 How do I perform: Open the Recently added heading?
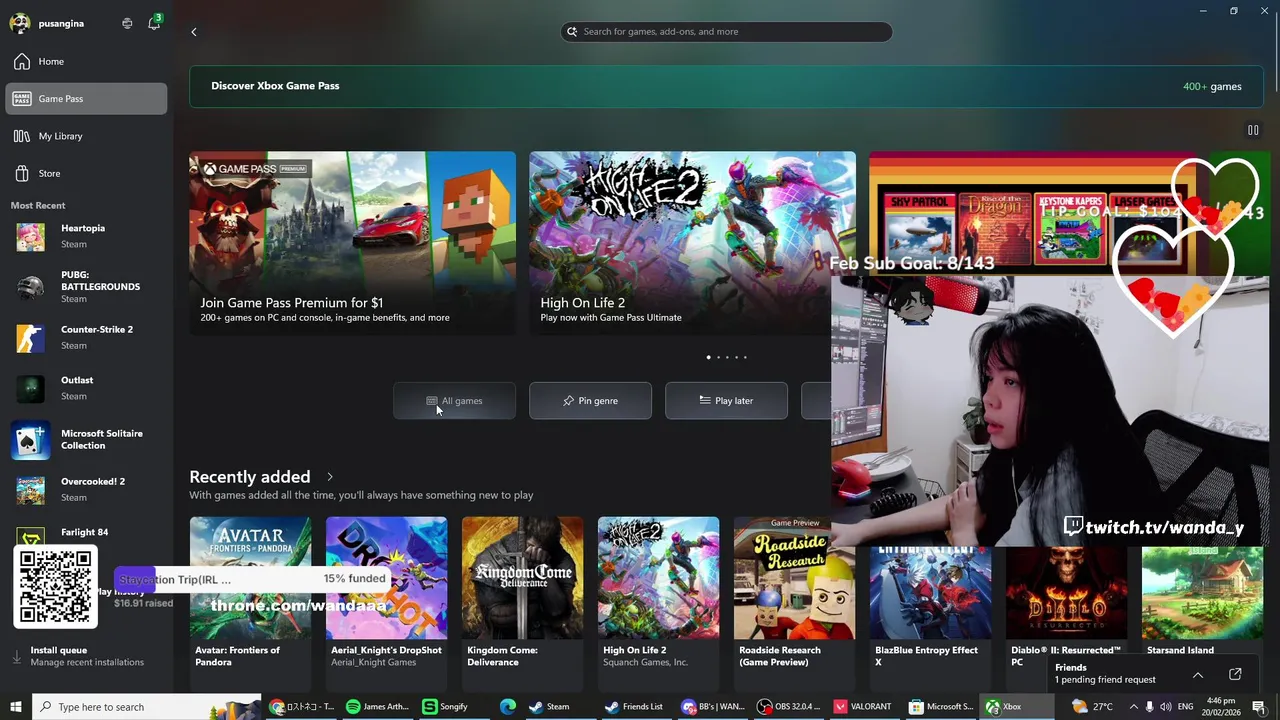pos(250,477)
